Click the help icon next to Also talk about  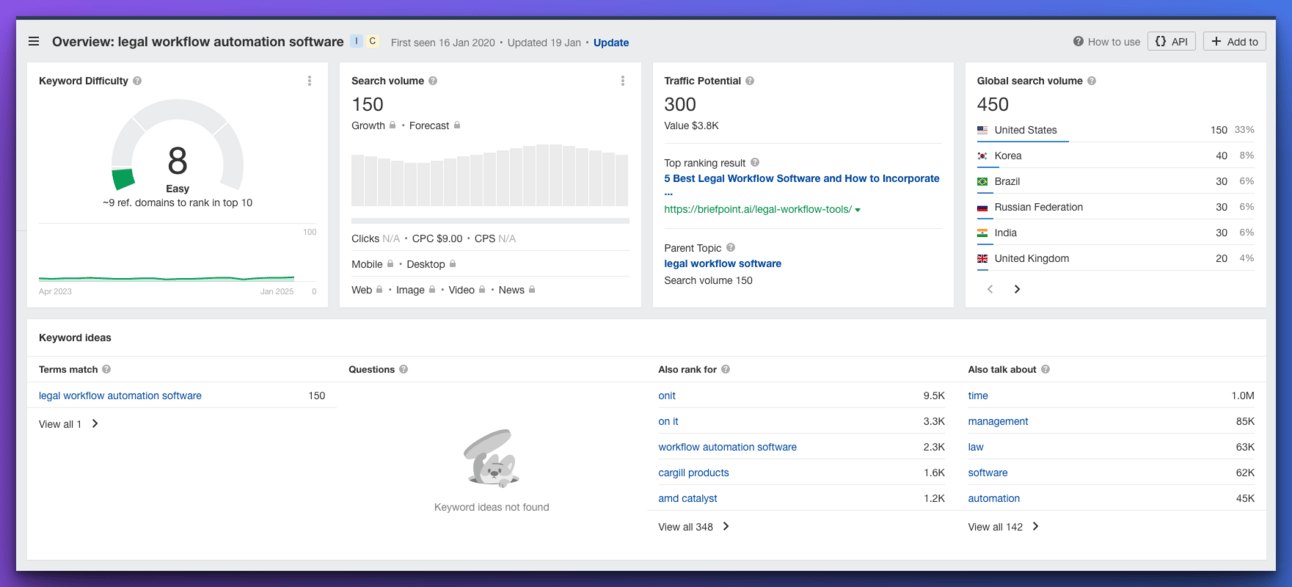pos(1045,369)
